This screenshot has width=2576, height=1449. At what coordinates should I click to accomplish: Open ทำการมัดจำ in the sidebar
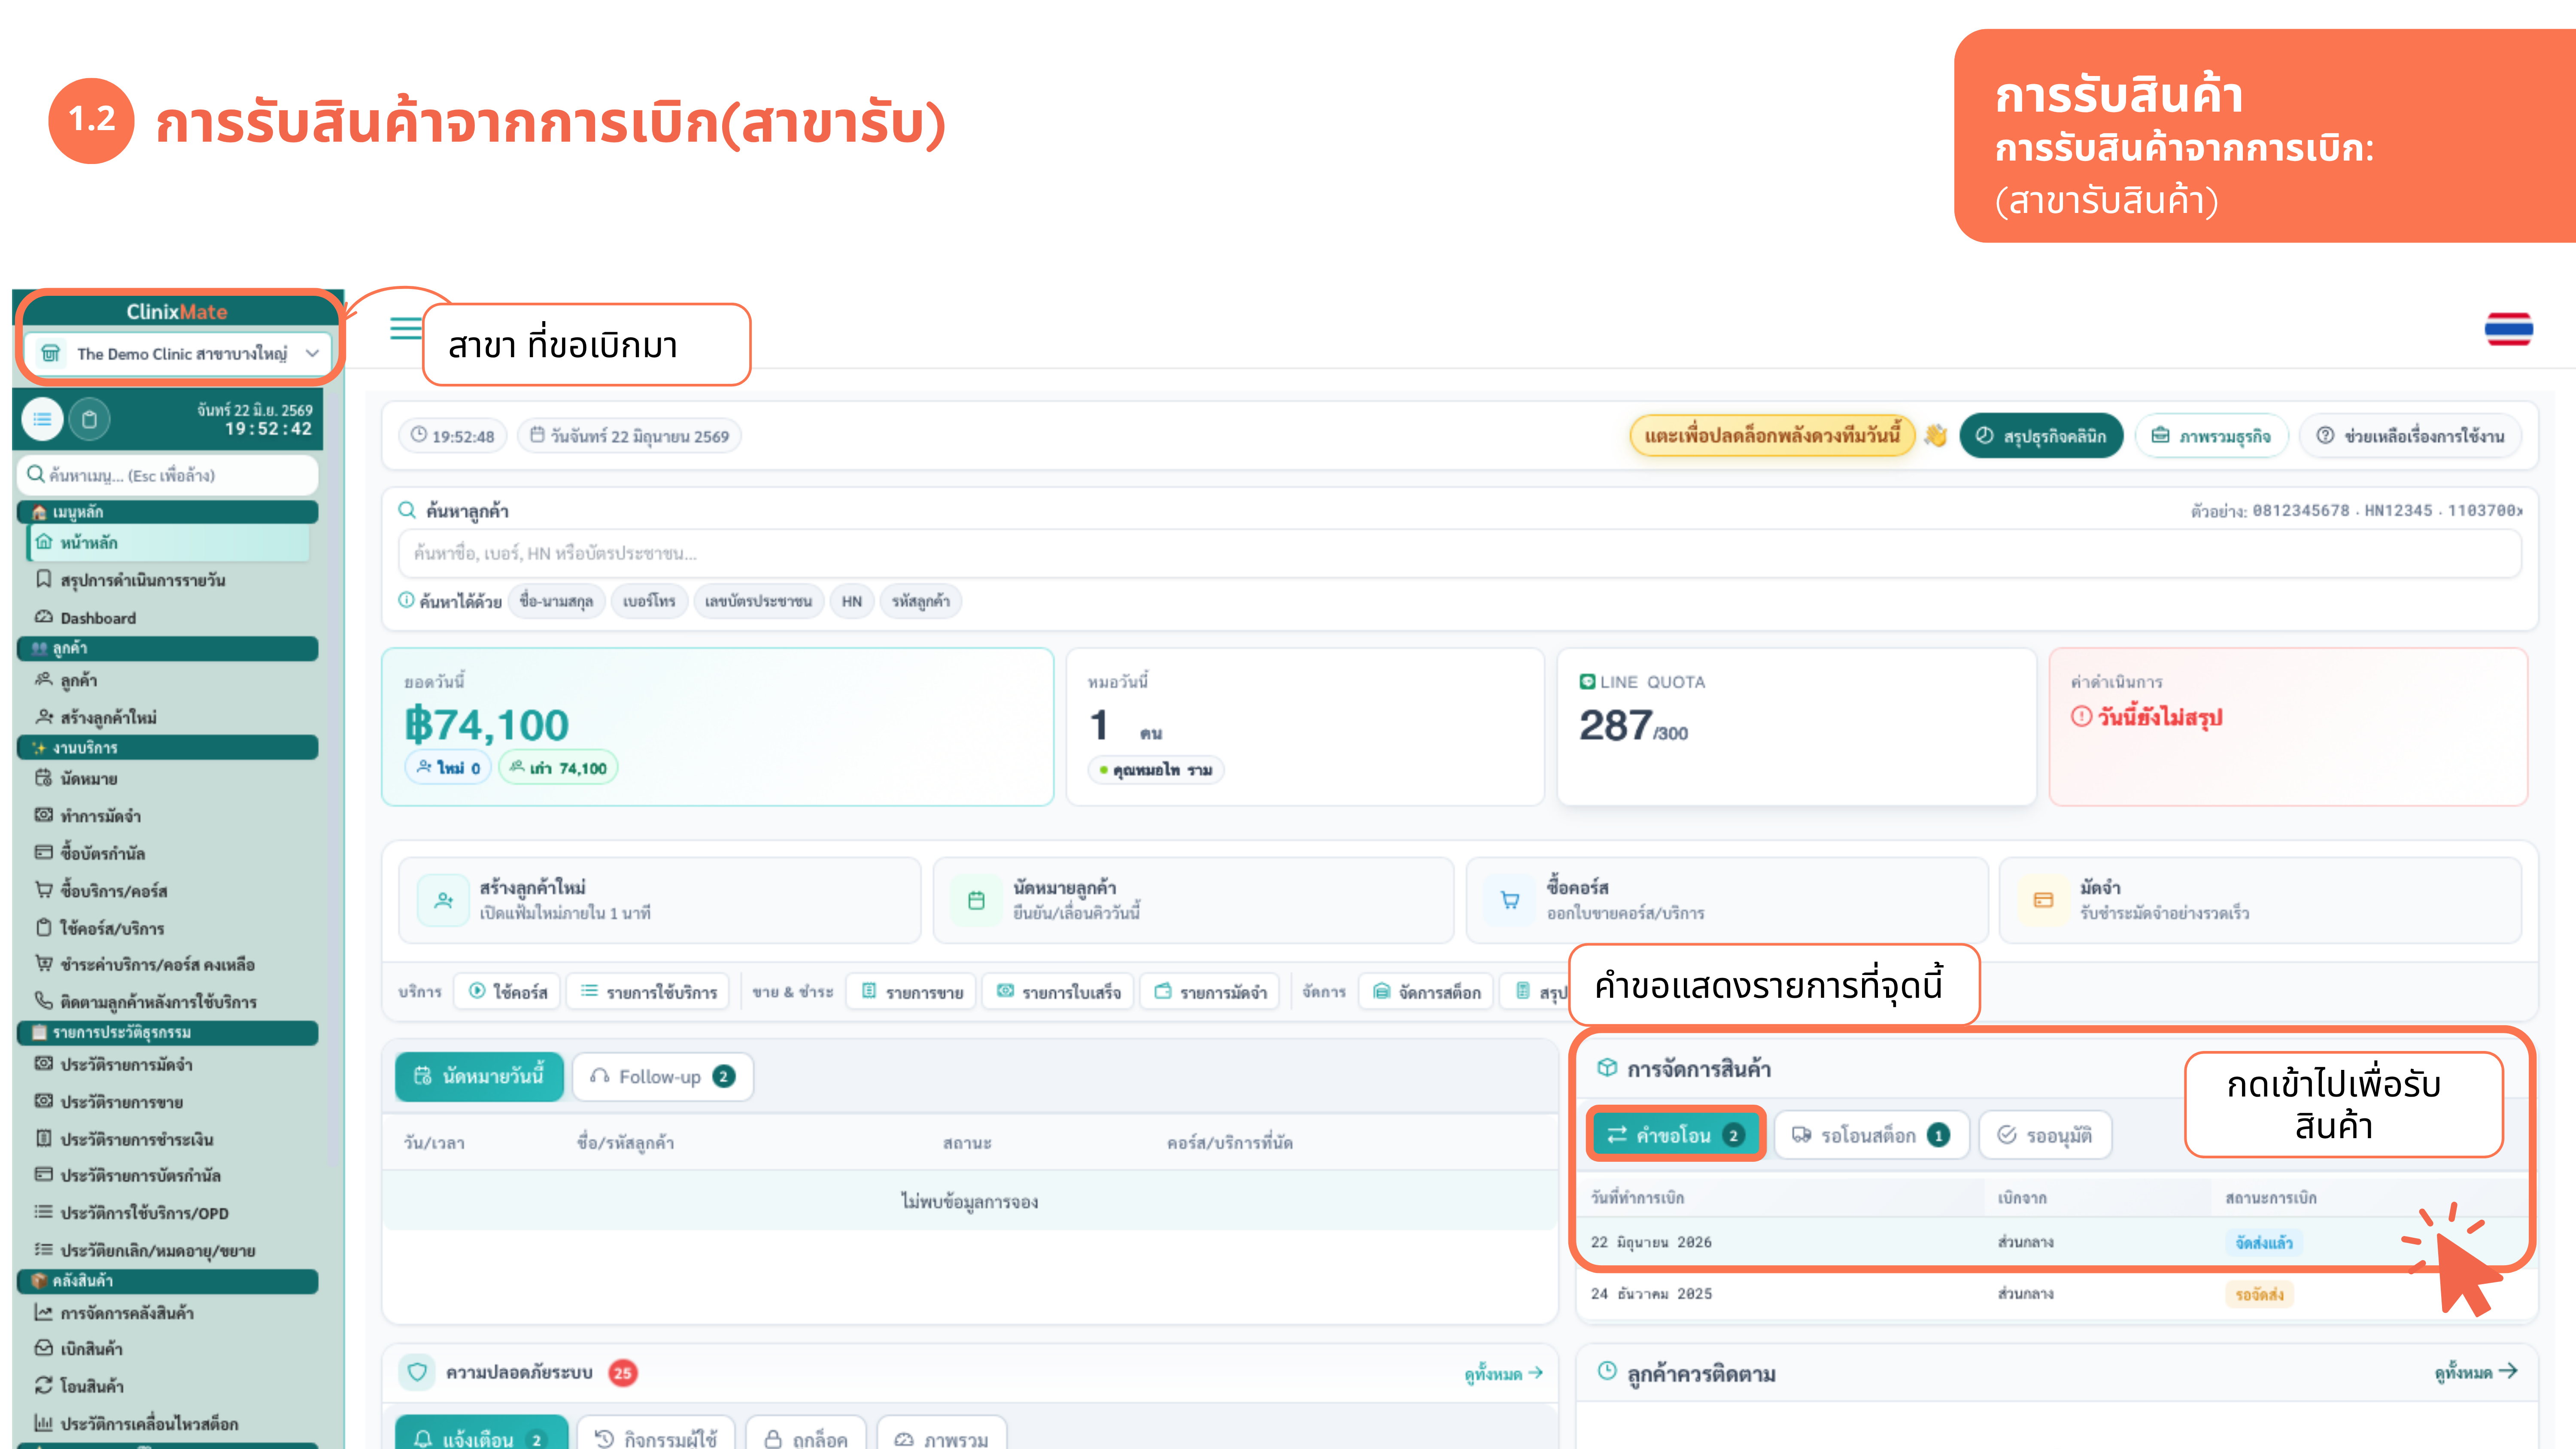pyautogui.click(x=88, y=816)
